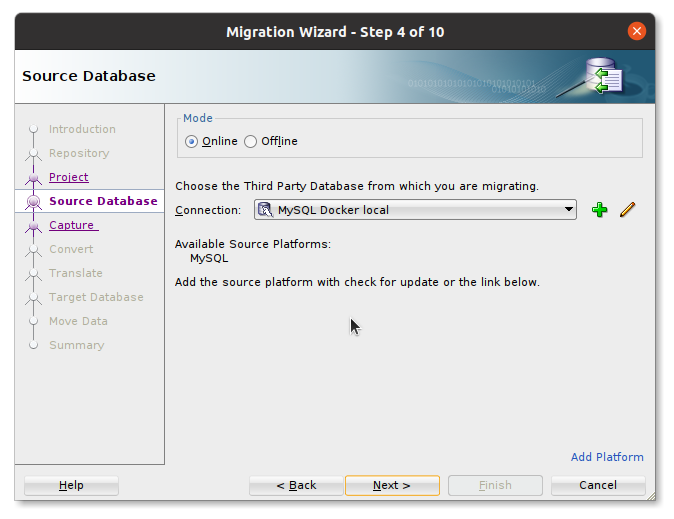The width and height of the screenshot is (674, 519).
Task: Select the Source Database step in sidebar
Action: click(103, 201)
